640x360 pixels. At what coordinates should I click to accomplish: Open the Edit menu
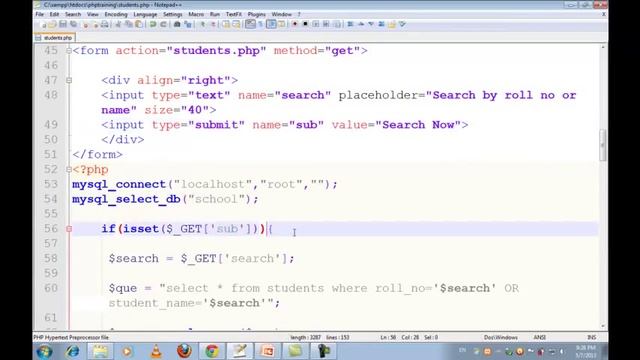[54, 14]
